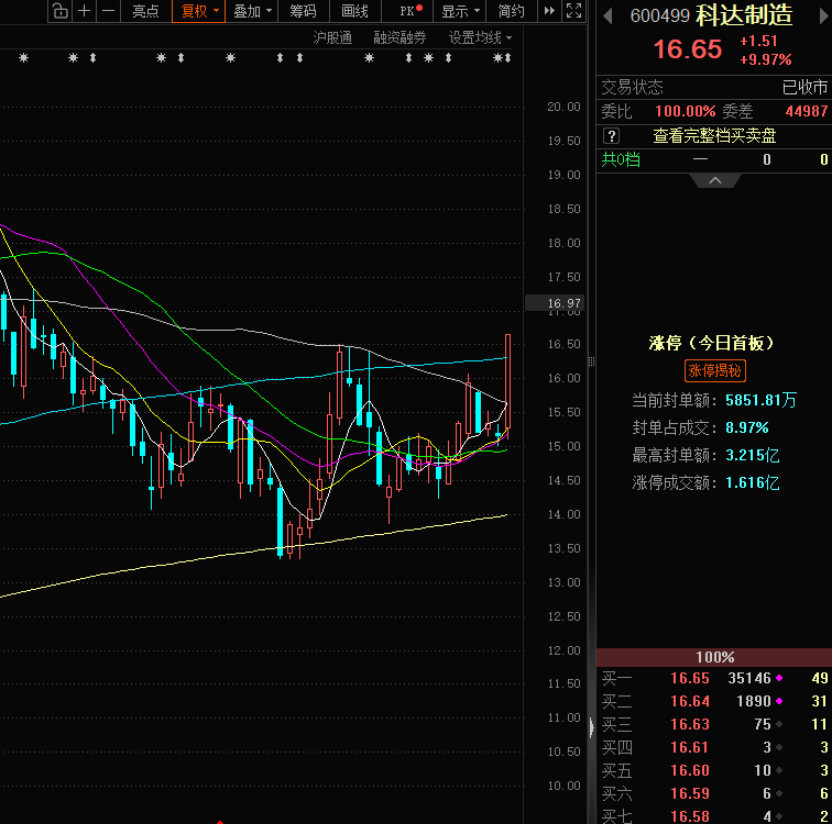Select the 买四 16.61 bid row
Viewport: 832px width, 824px height.
pyautogui.click(x=714, y=748)
